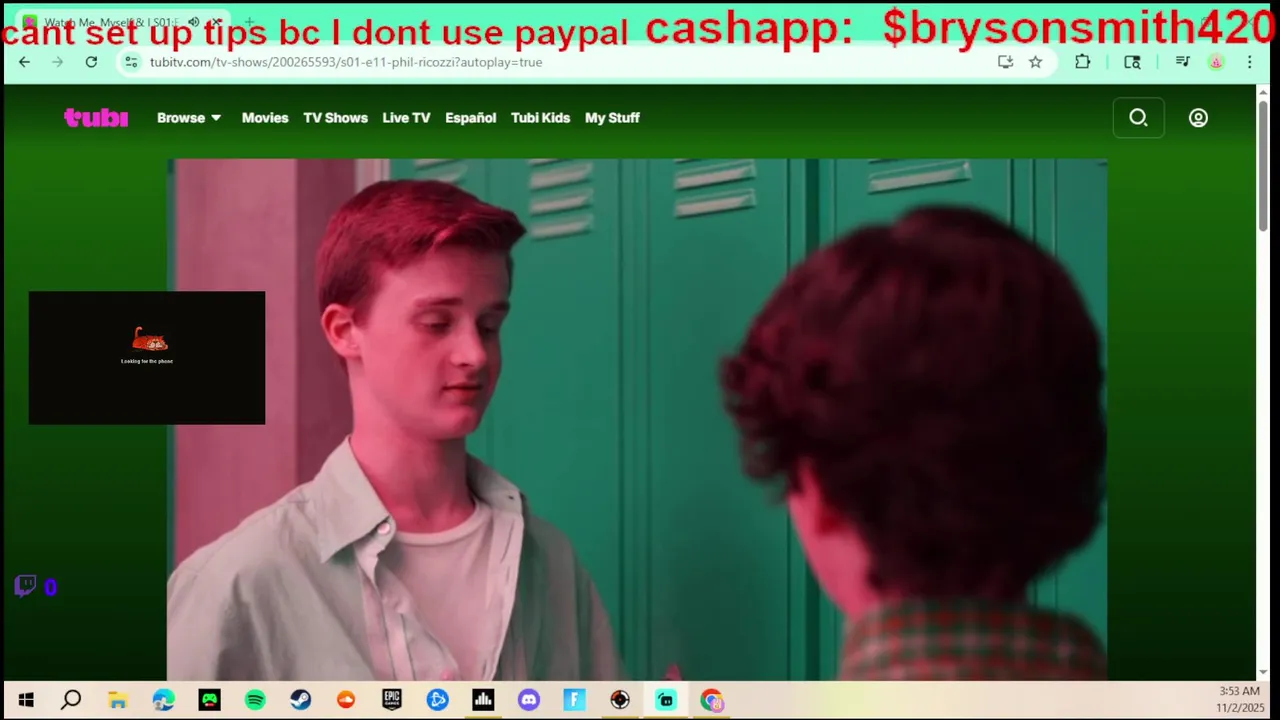Launch Epic Games from the taskbar
1280x720 pixels.
[x=392, y=700]
